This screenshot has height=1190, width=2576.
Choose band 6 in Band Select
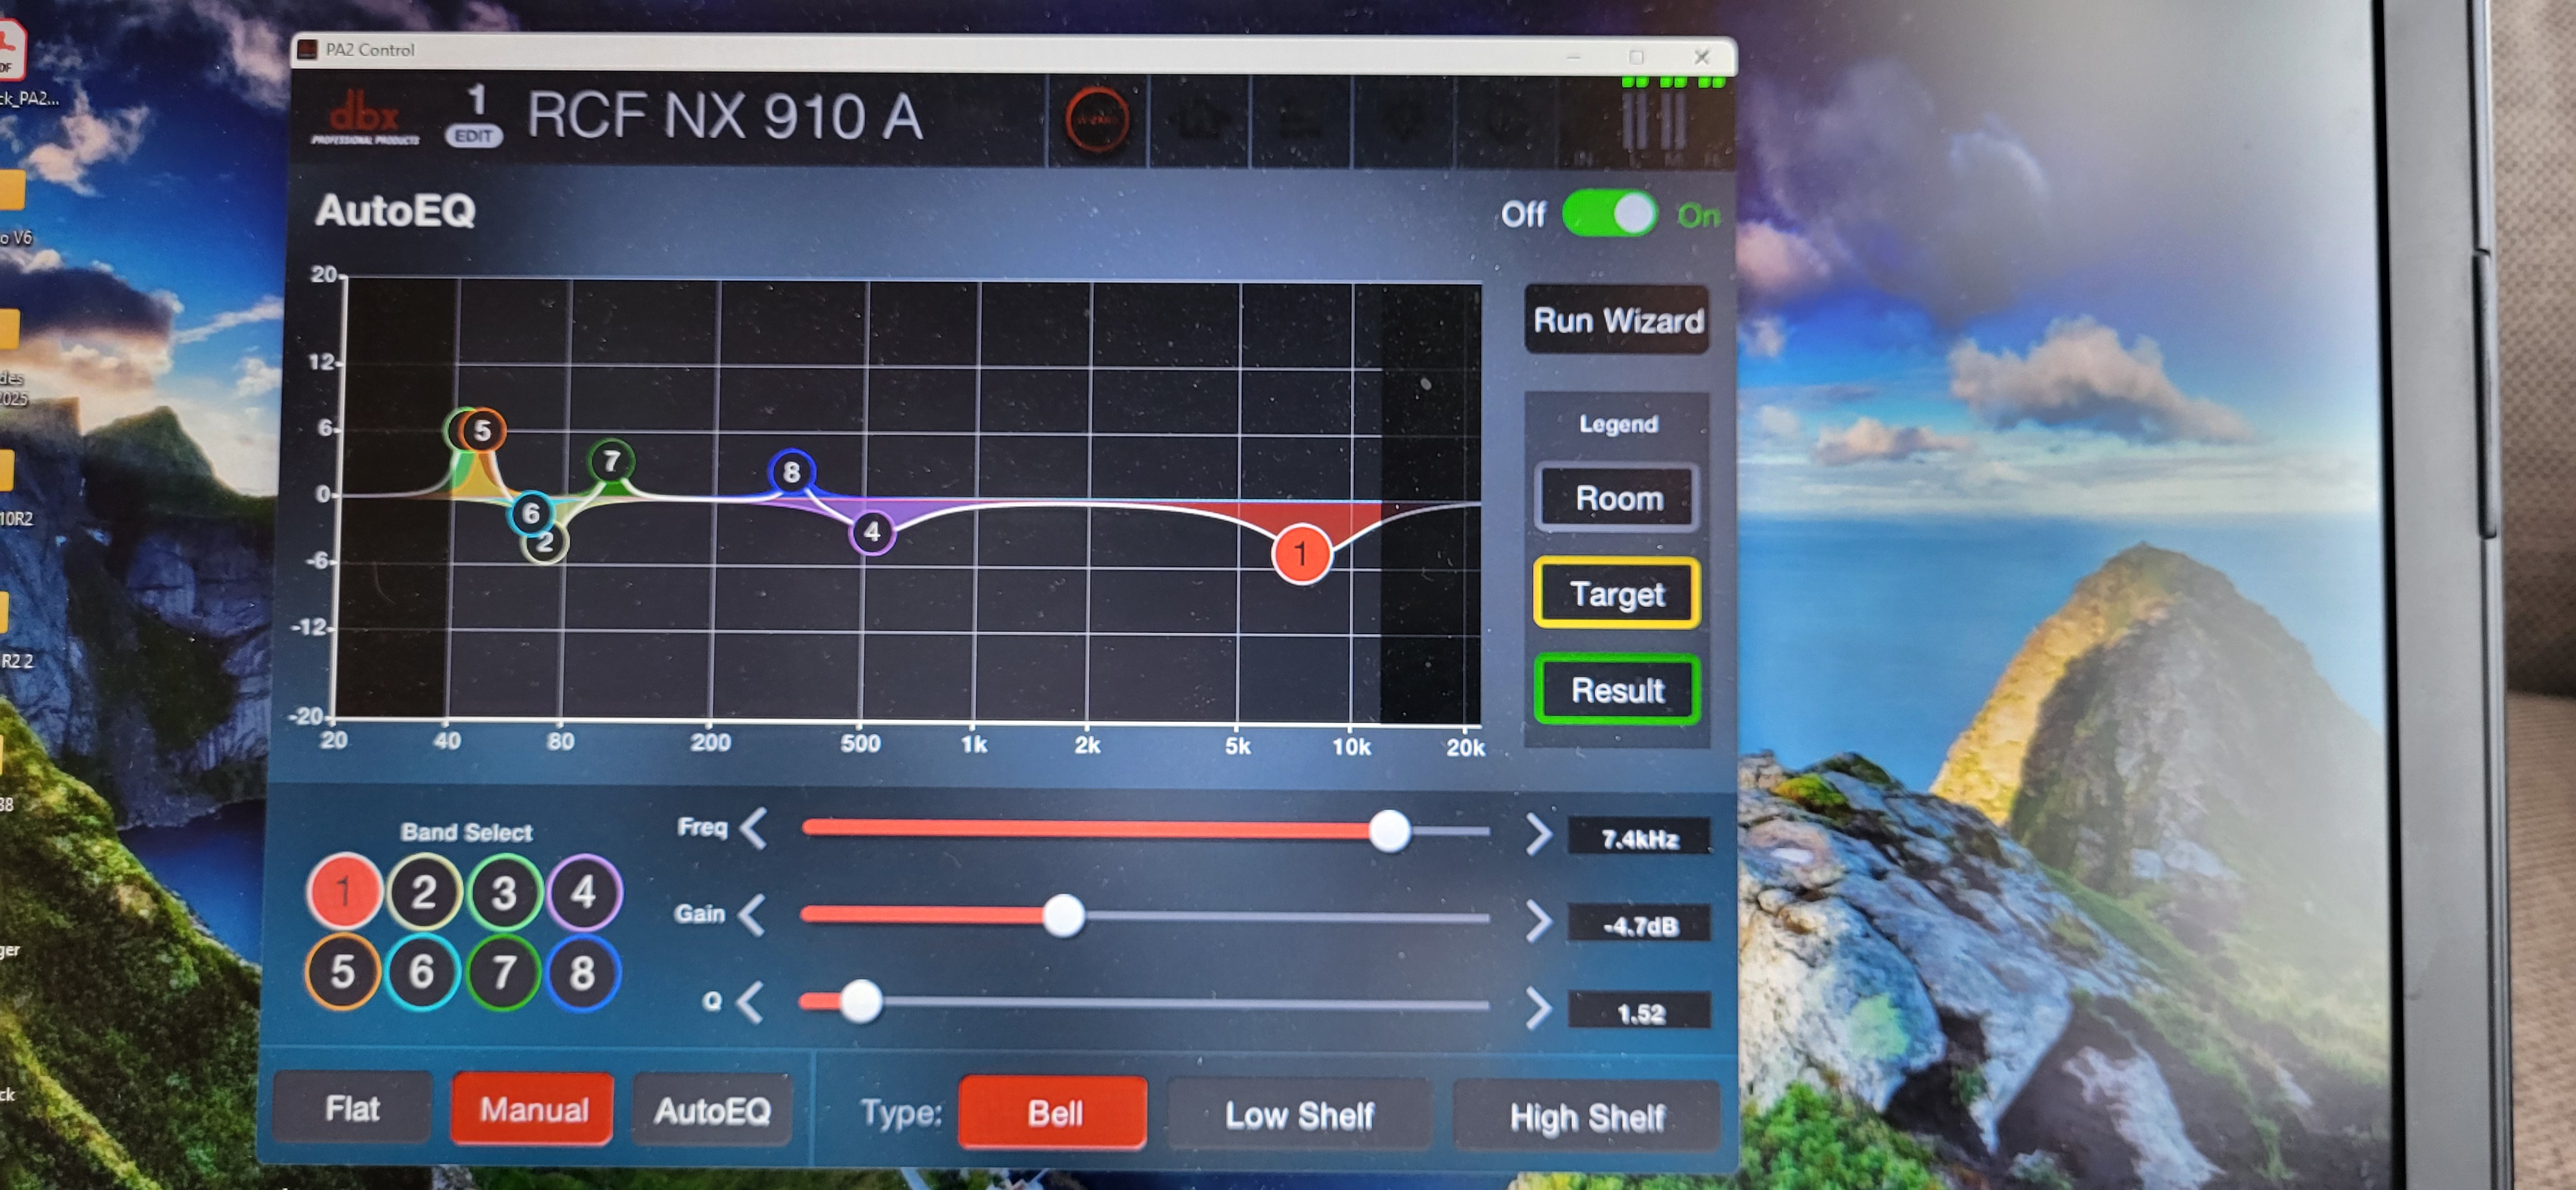pos(422,971)
